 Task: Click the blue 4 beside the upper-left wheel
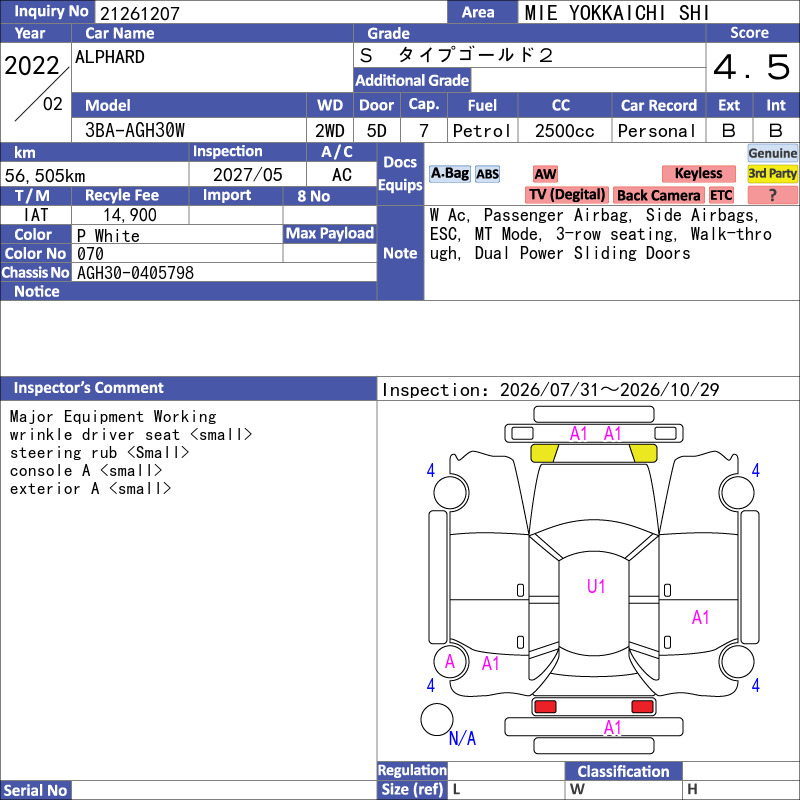point(431,470)
